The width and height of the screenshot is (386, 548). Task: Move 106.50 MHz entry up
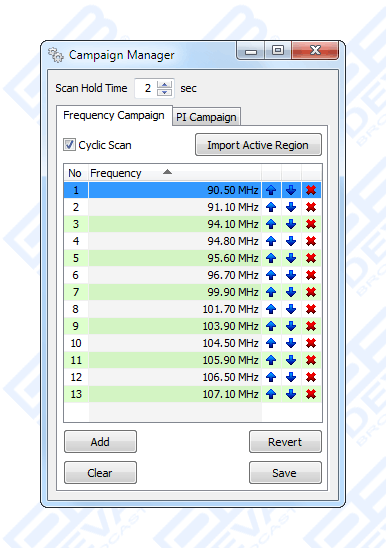271,377
